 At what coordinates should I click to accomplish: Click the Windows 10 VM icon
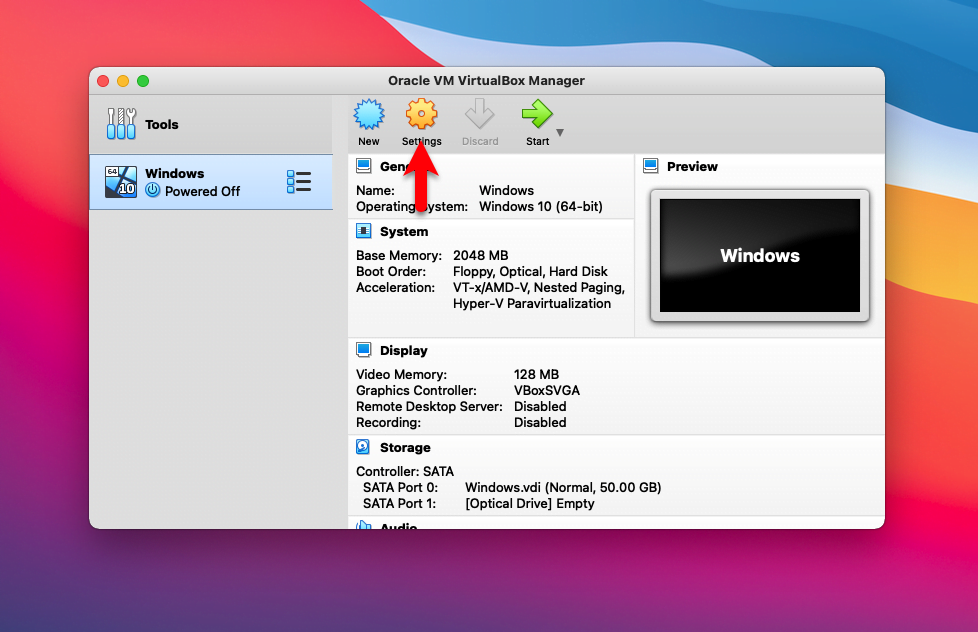coord(121,182)
